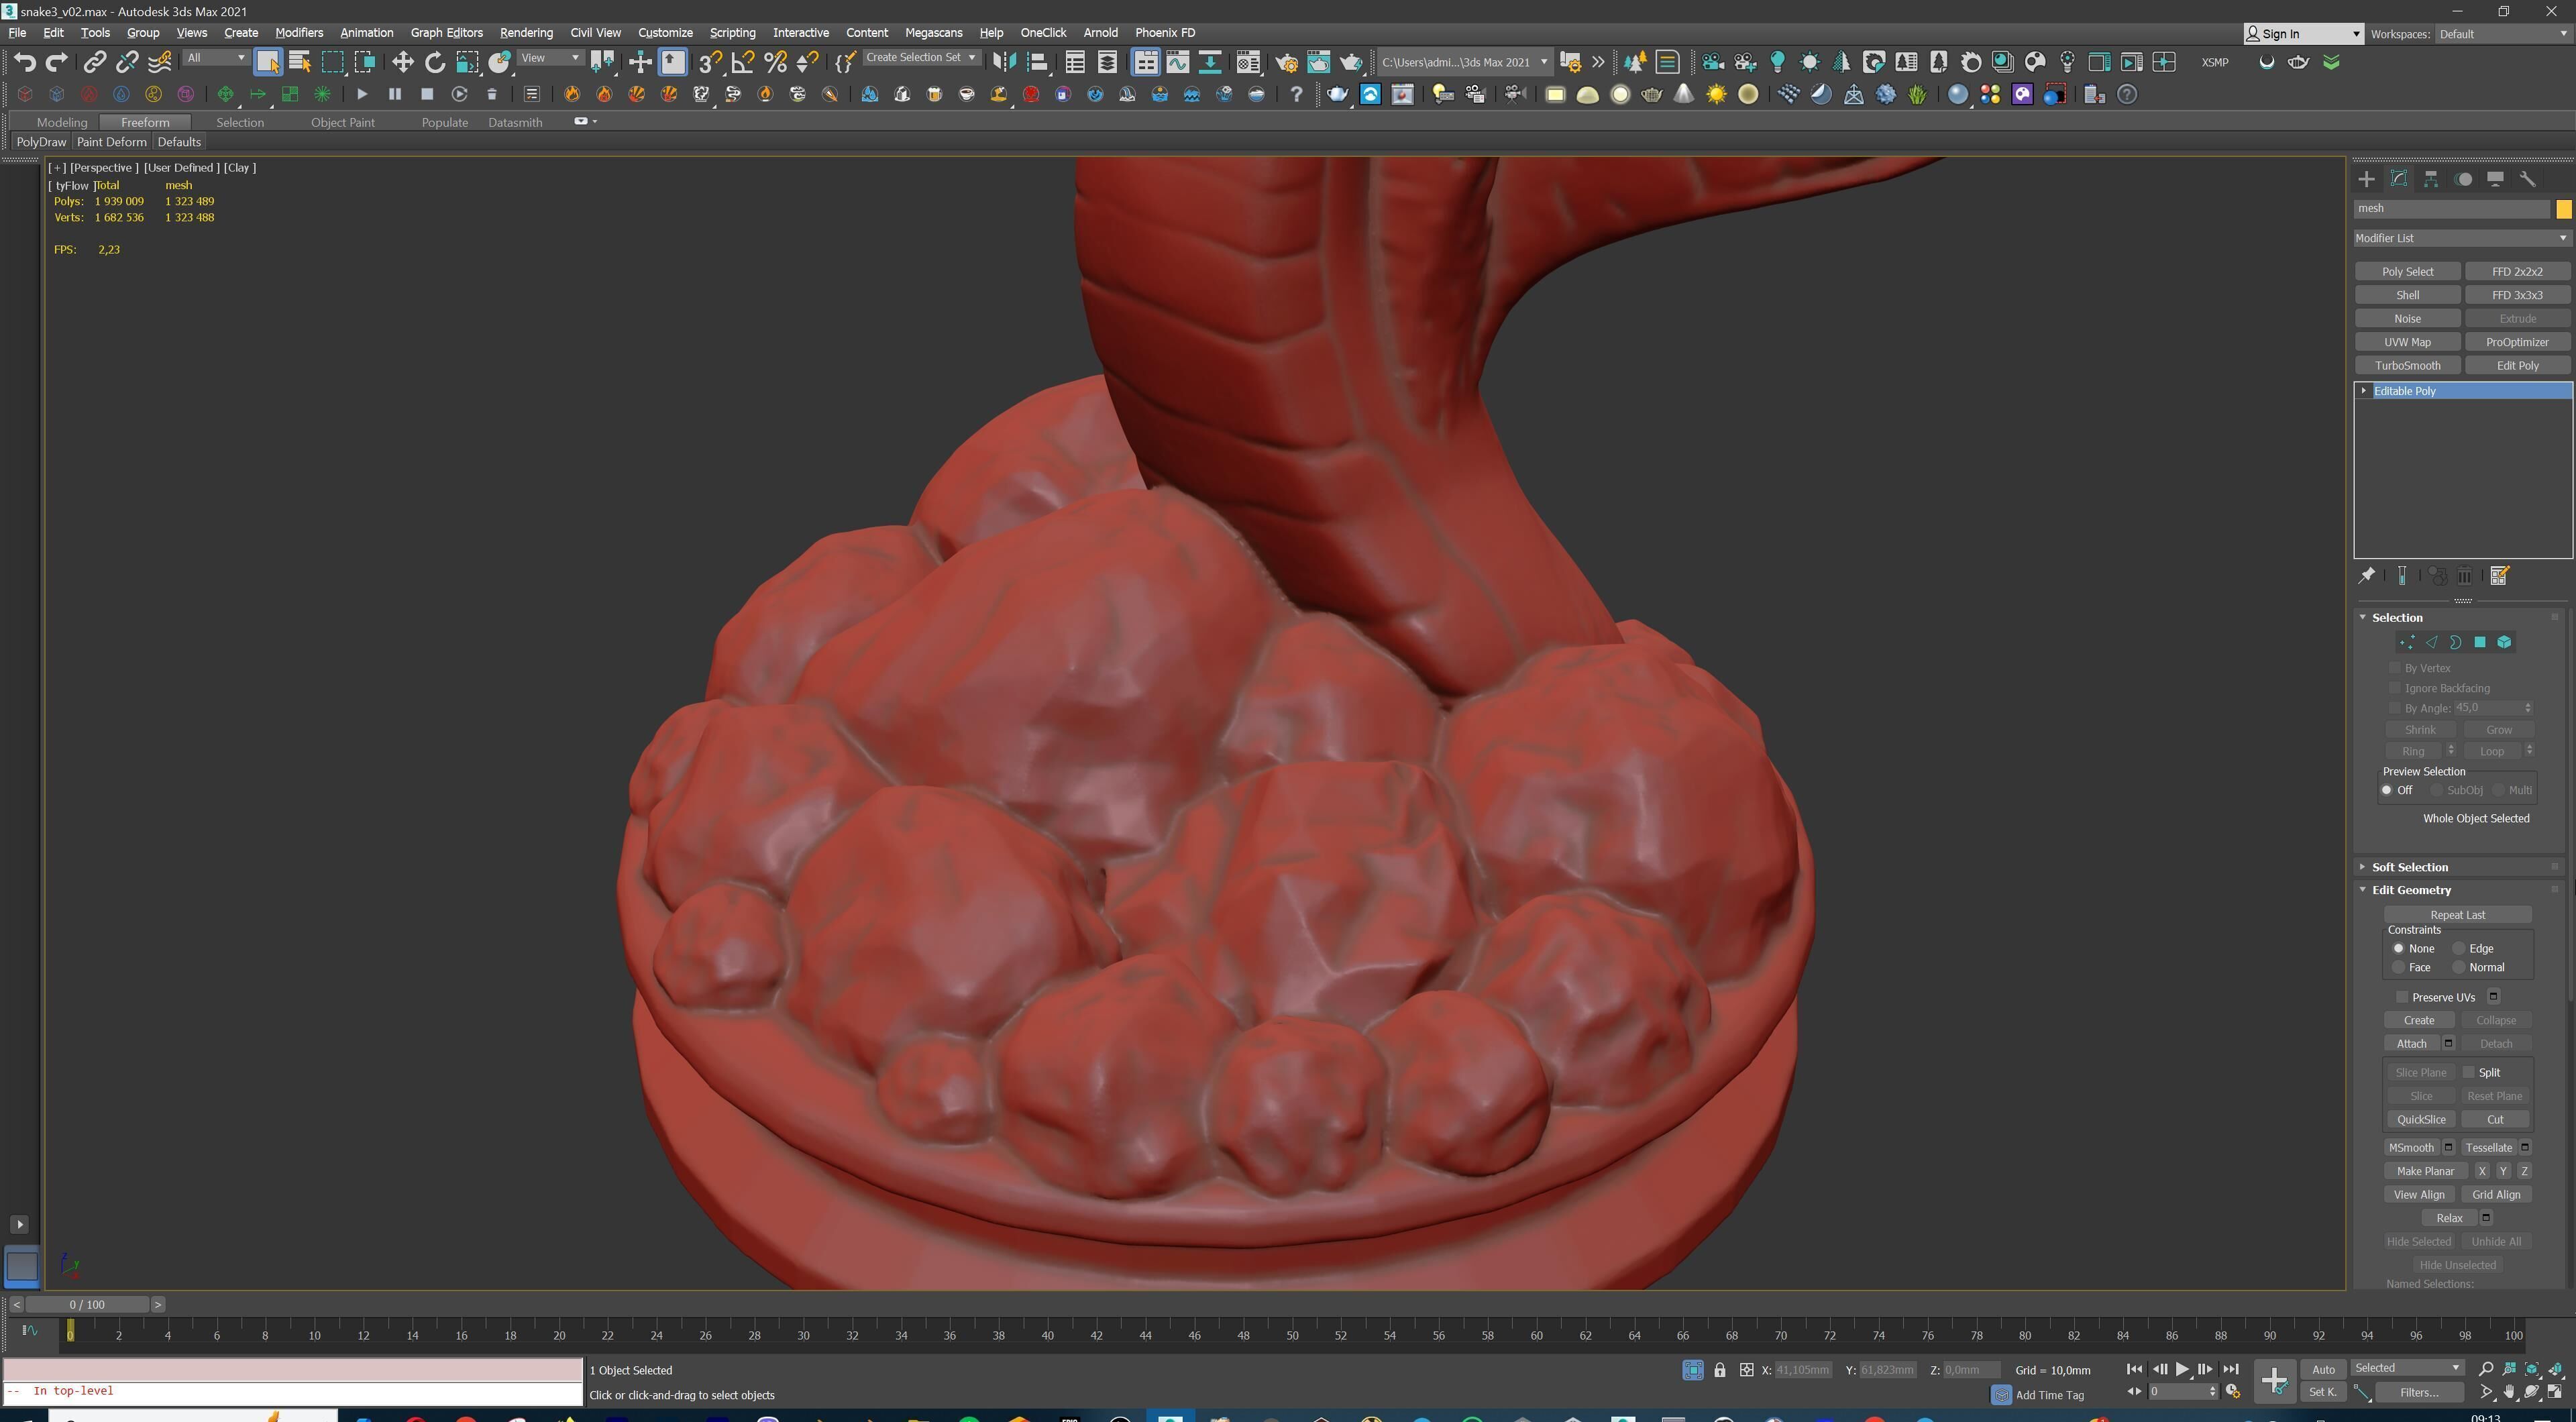Collapse the Edit Geometry rollout
2576x1422 pixels.
(x=2411, y=890)
